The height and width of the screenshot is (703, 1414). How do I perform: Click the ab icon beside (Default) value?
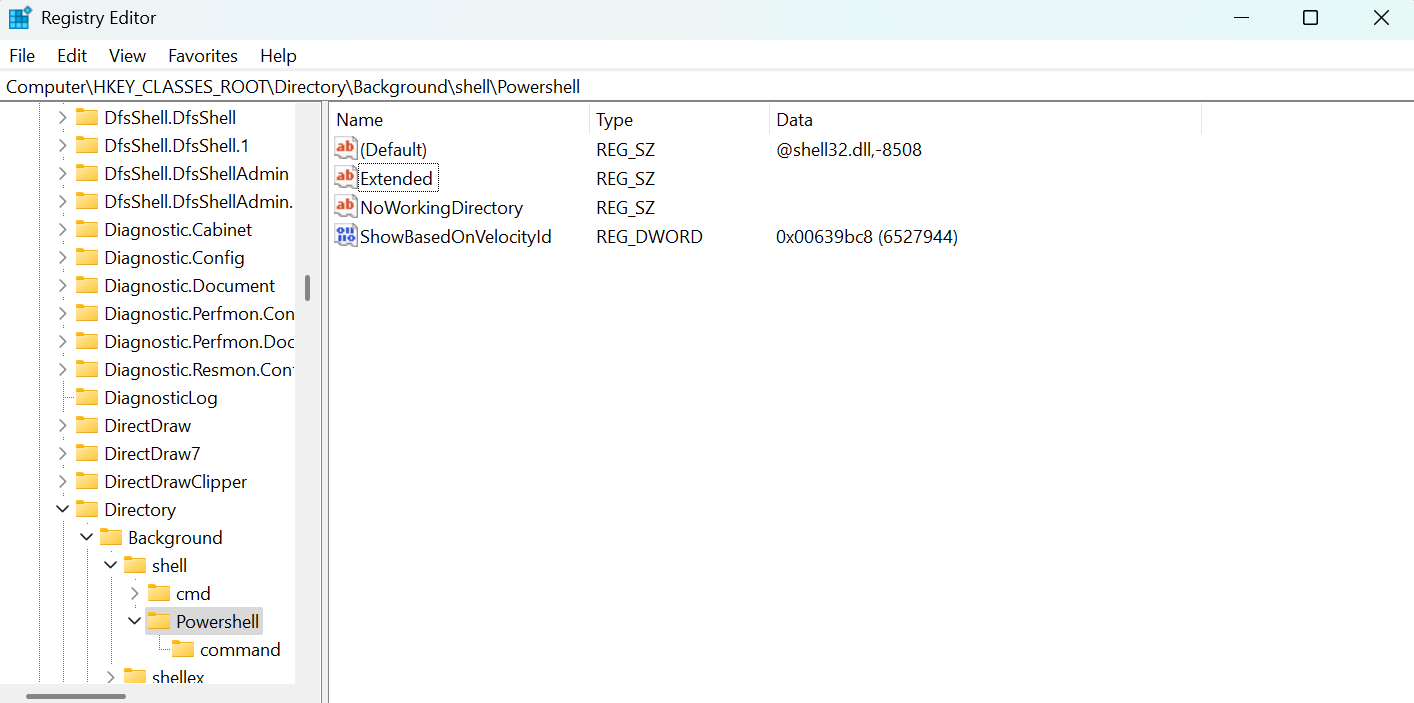tap(345, 148)
